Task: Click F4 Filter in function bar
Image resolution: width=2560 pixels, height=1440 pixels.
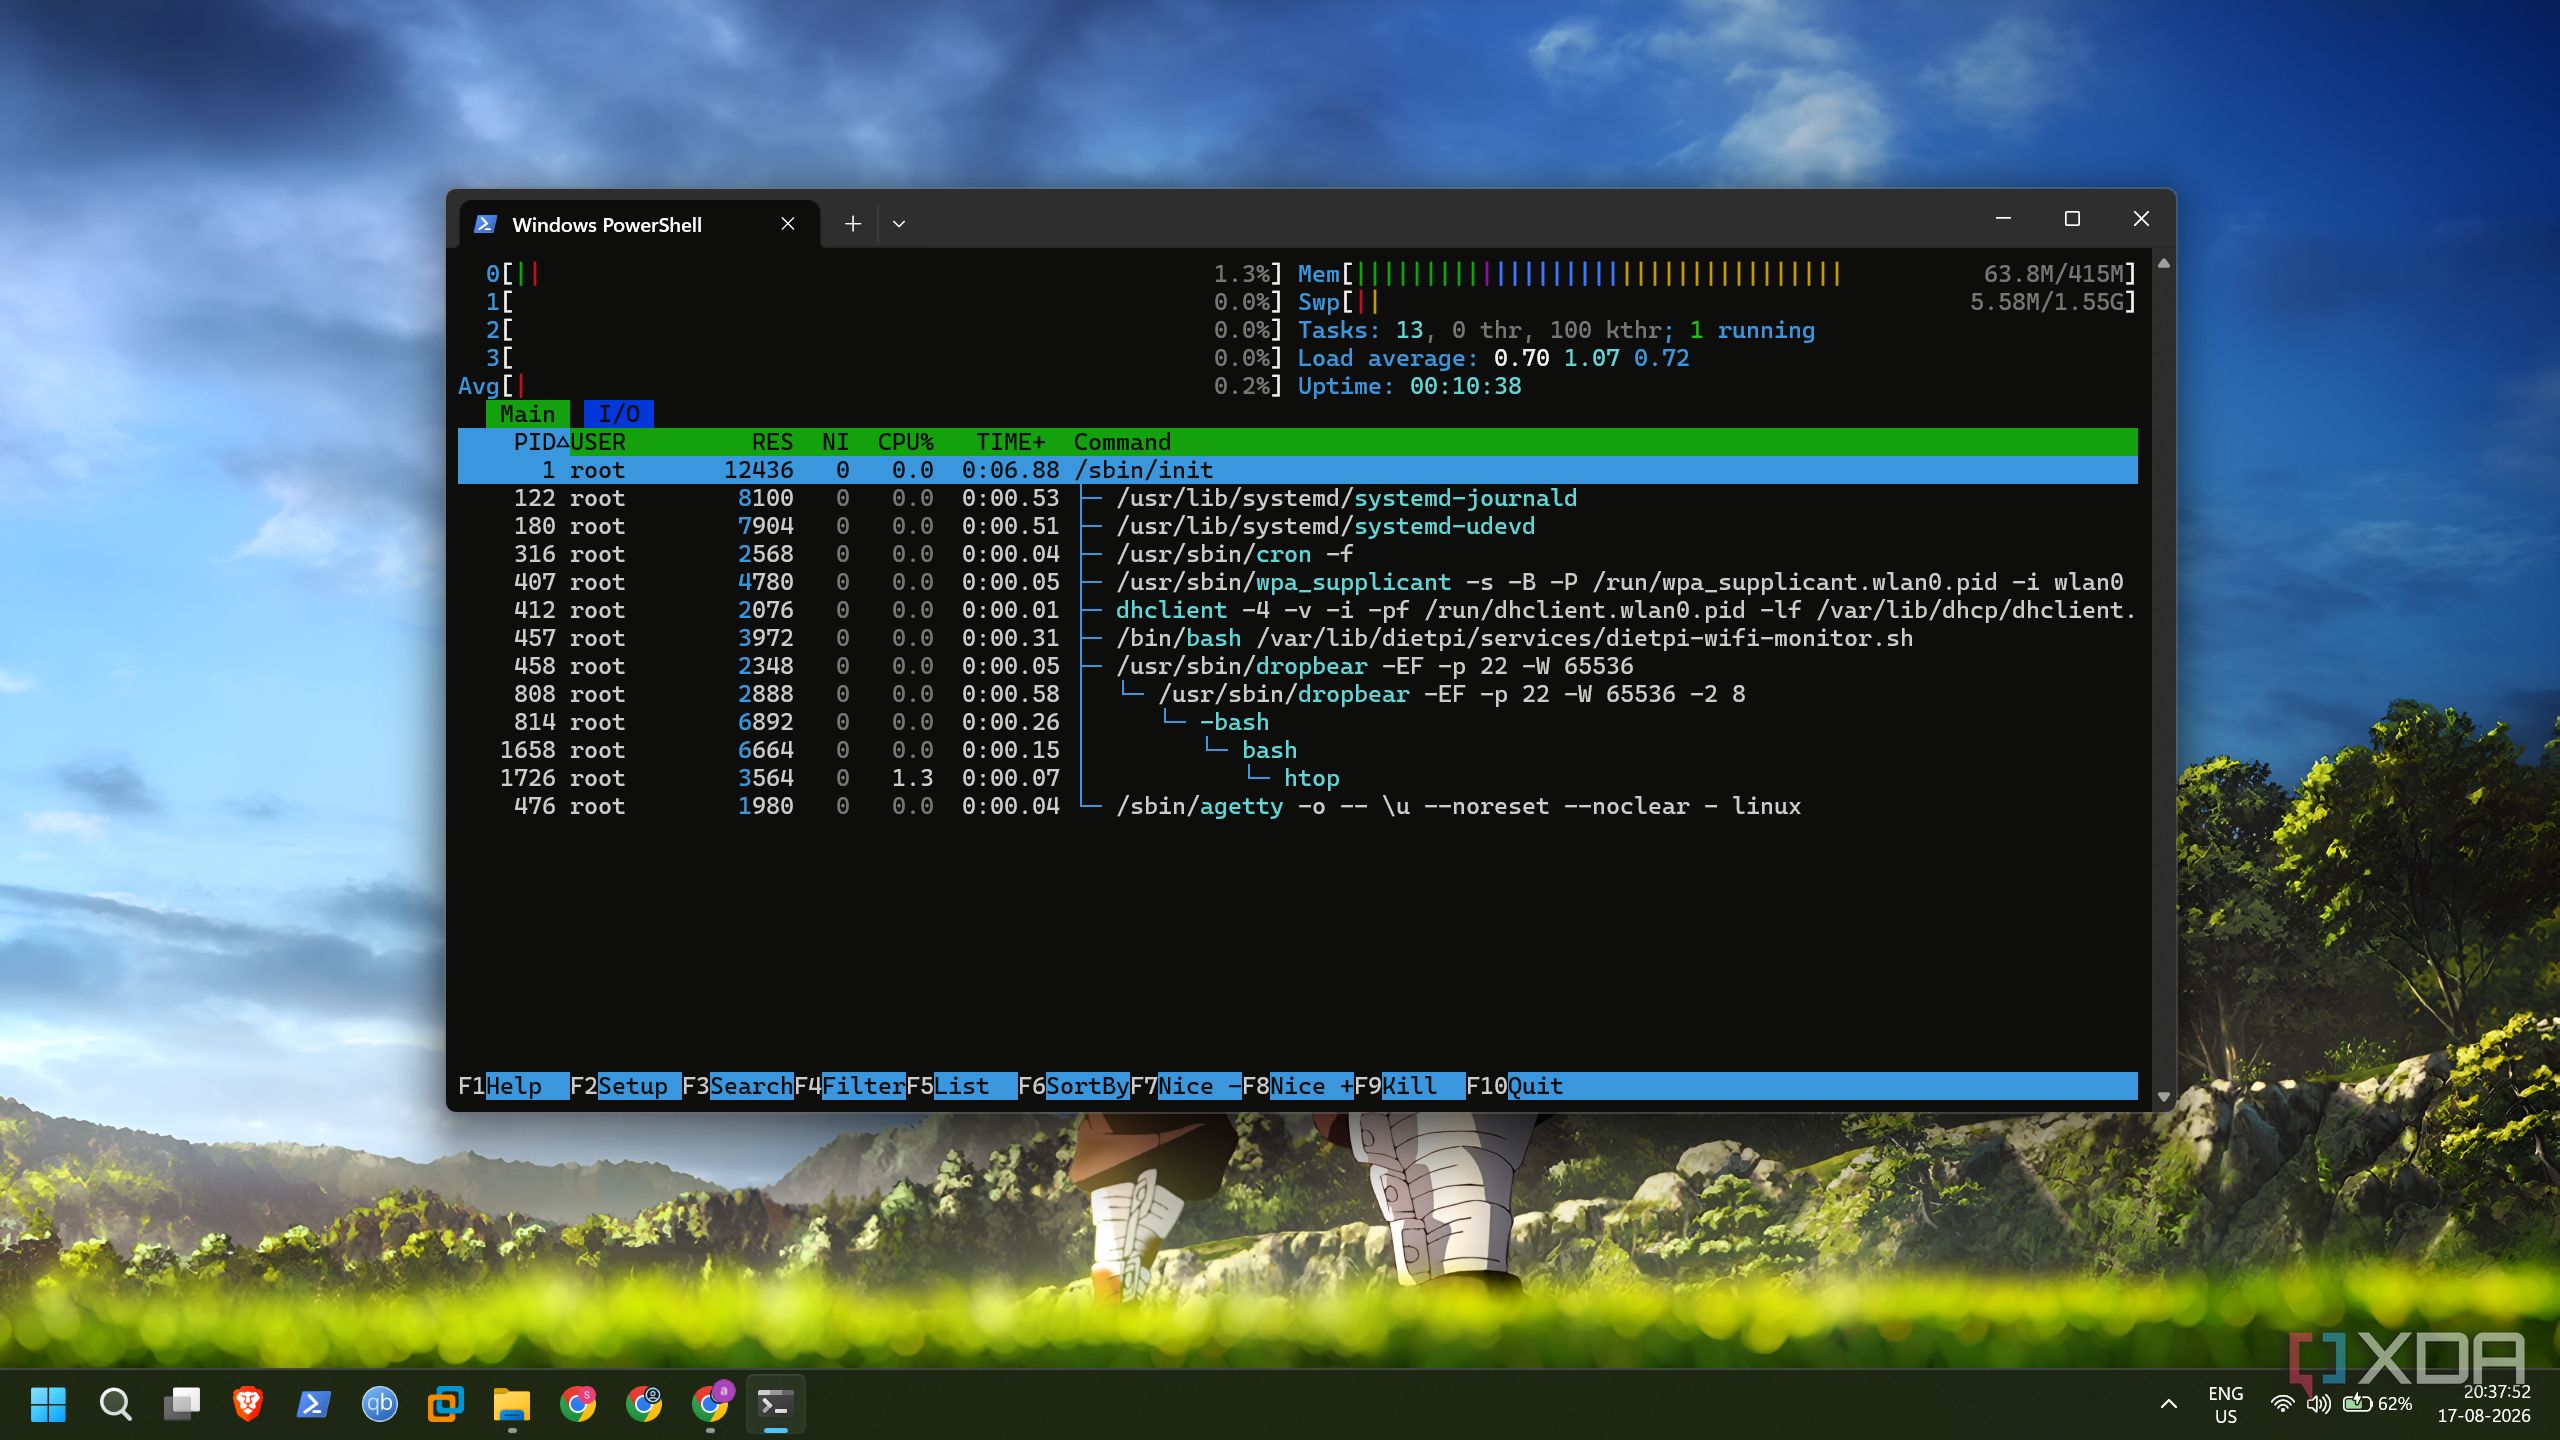Action: [849, 1086]
